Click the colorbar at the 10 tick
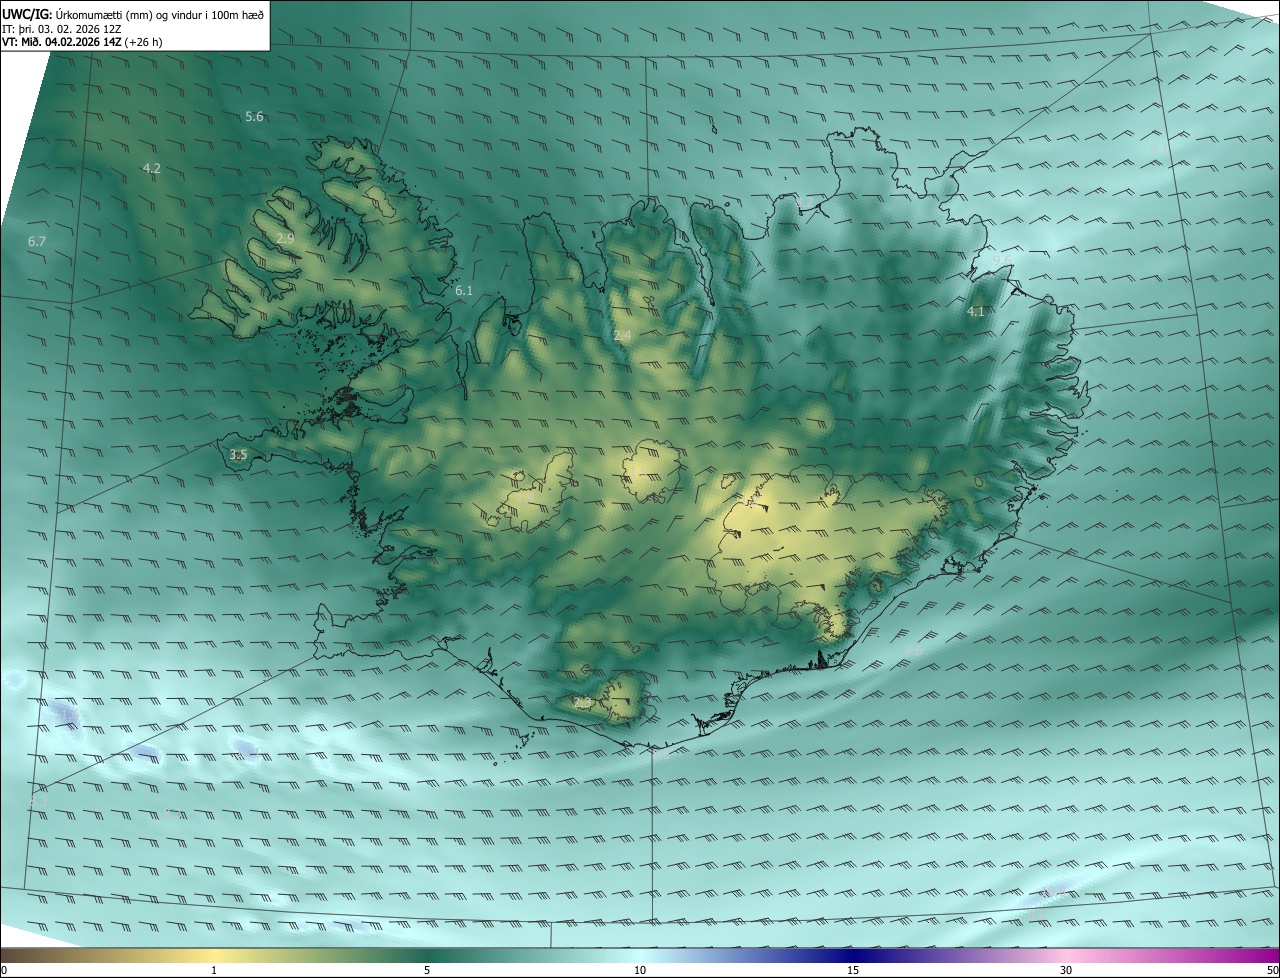Image resolution: width=1280 pixels, height=978 pixels. pyautogui.click(x=640, y=970)
